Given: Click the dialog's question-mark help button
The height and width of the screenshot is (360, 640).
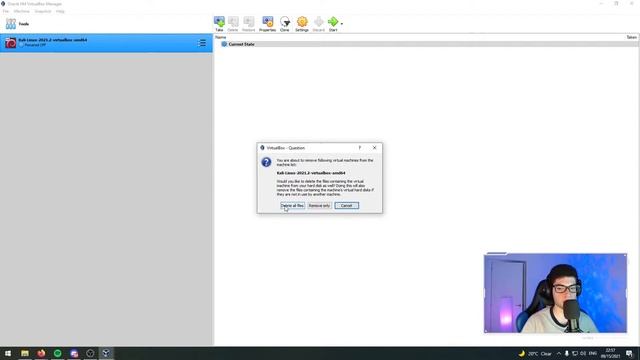Looking at the screenshot, I should [360, 148].
